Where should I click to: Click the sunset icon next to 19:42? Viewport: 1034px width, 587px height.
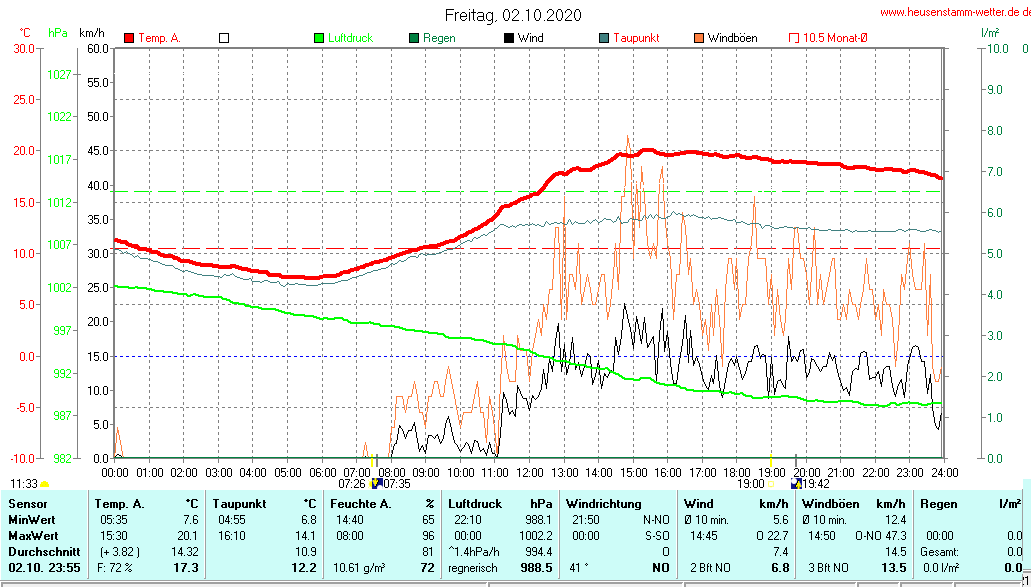[x=794, y=483]
